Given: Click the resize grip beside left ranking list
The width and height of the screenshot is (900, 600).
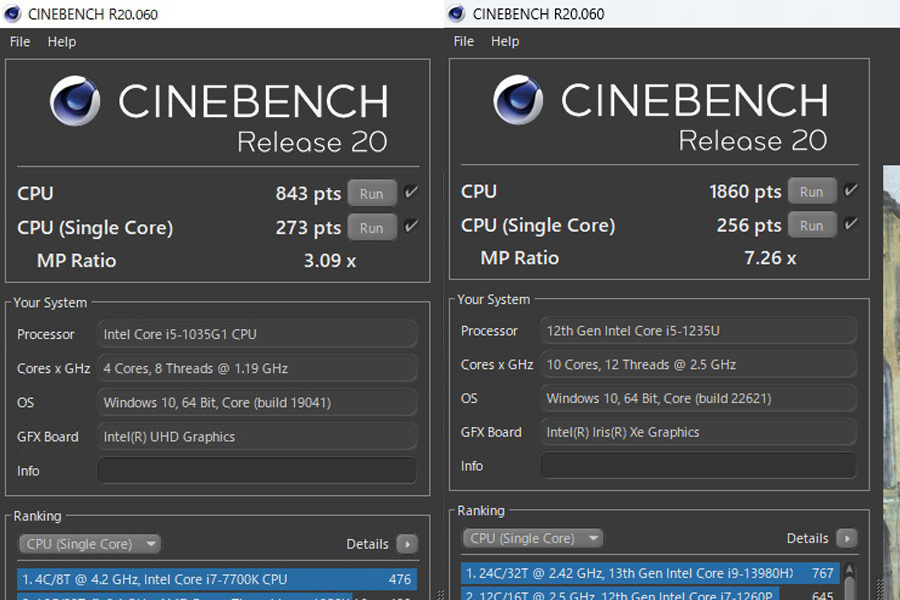Looking at the screenshot, I should [x=440, y=594].
